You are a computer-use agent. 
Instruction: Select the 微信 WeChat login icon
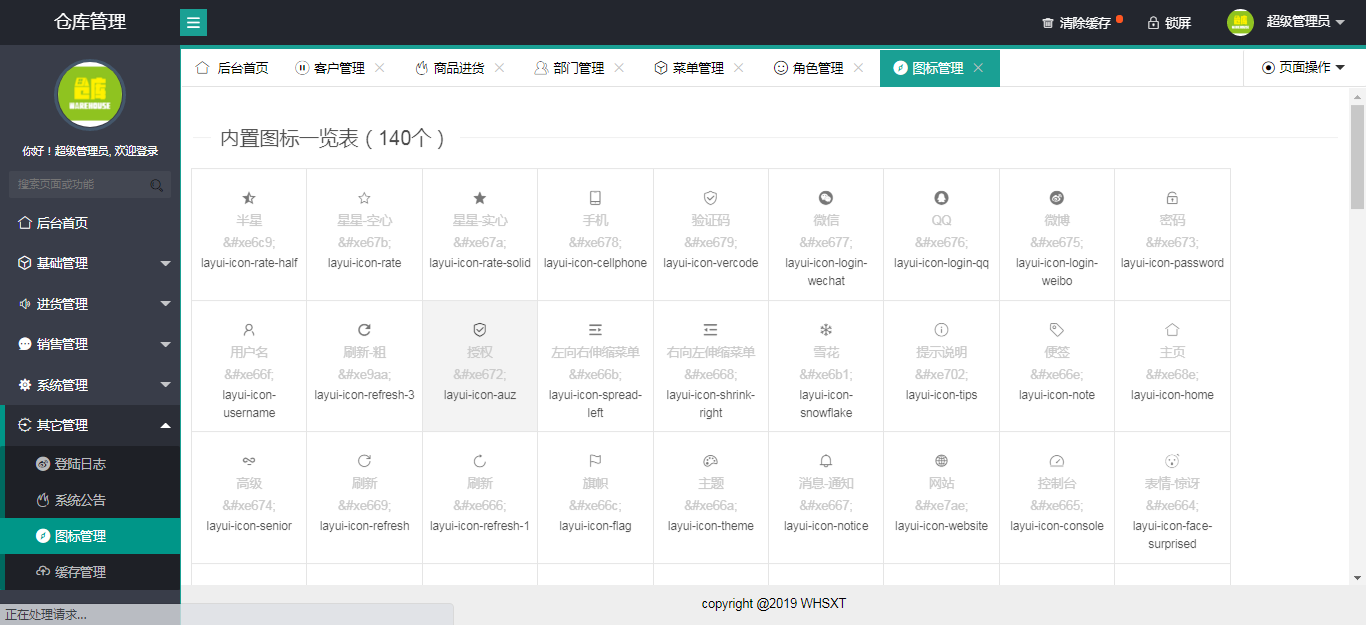[826, 235]
